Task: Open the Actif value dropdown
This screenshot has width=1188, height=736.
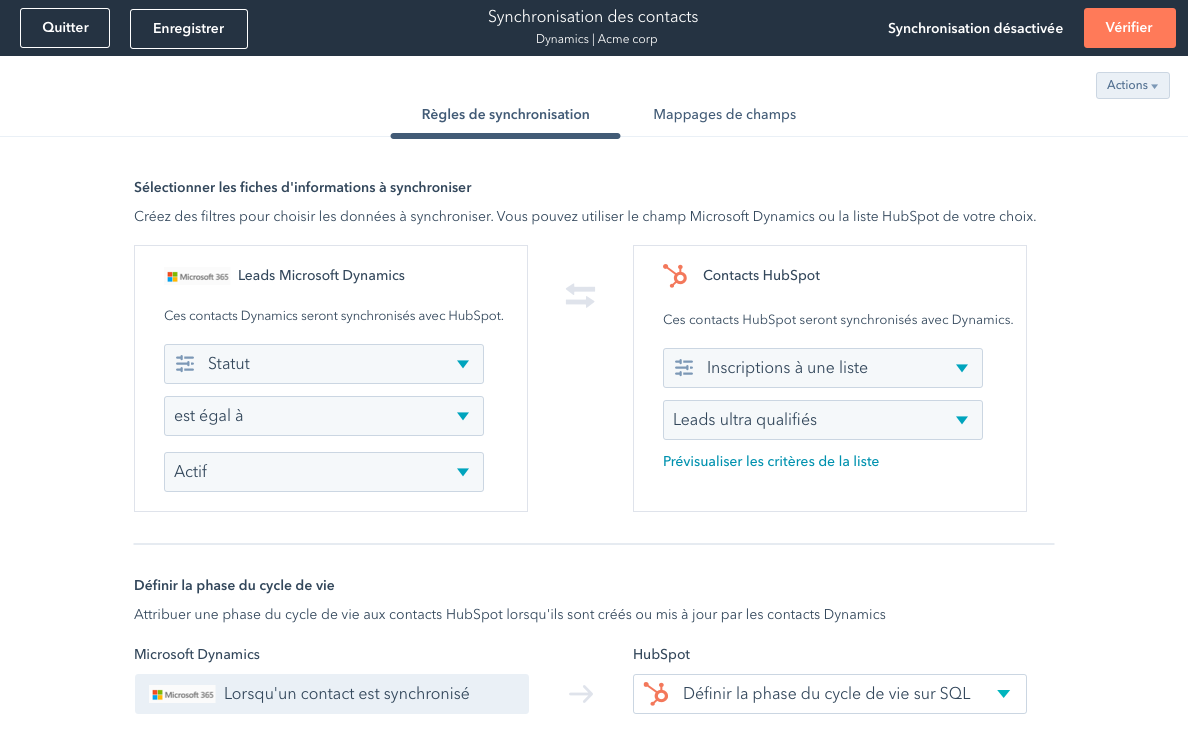Action: point(462,472)
